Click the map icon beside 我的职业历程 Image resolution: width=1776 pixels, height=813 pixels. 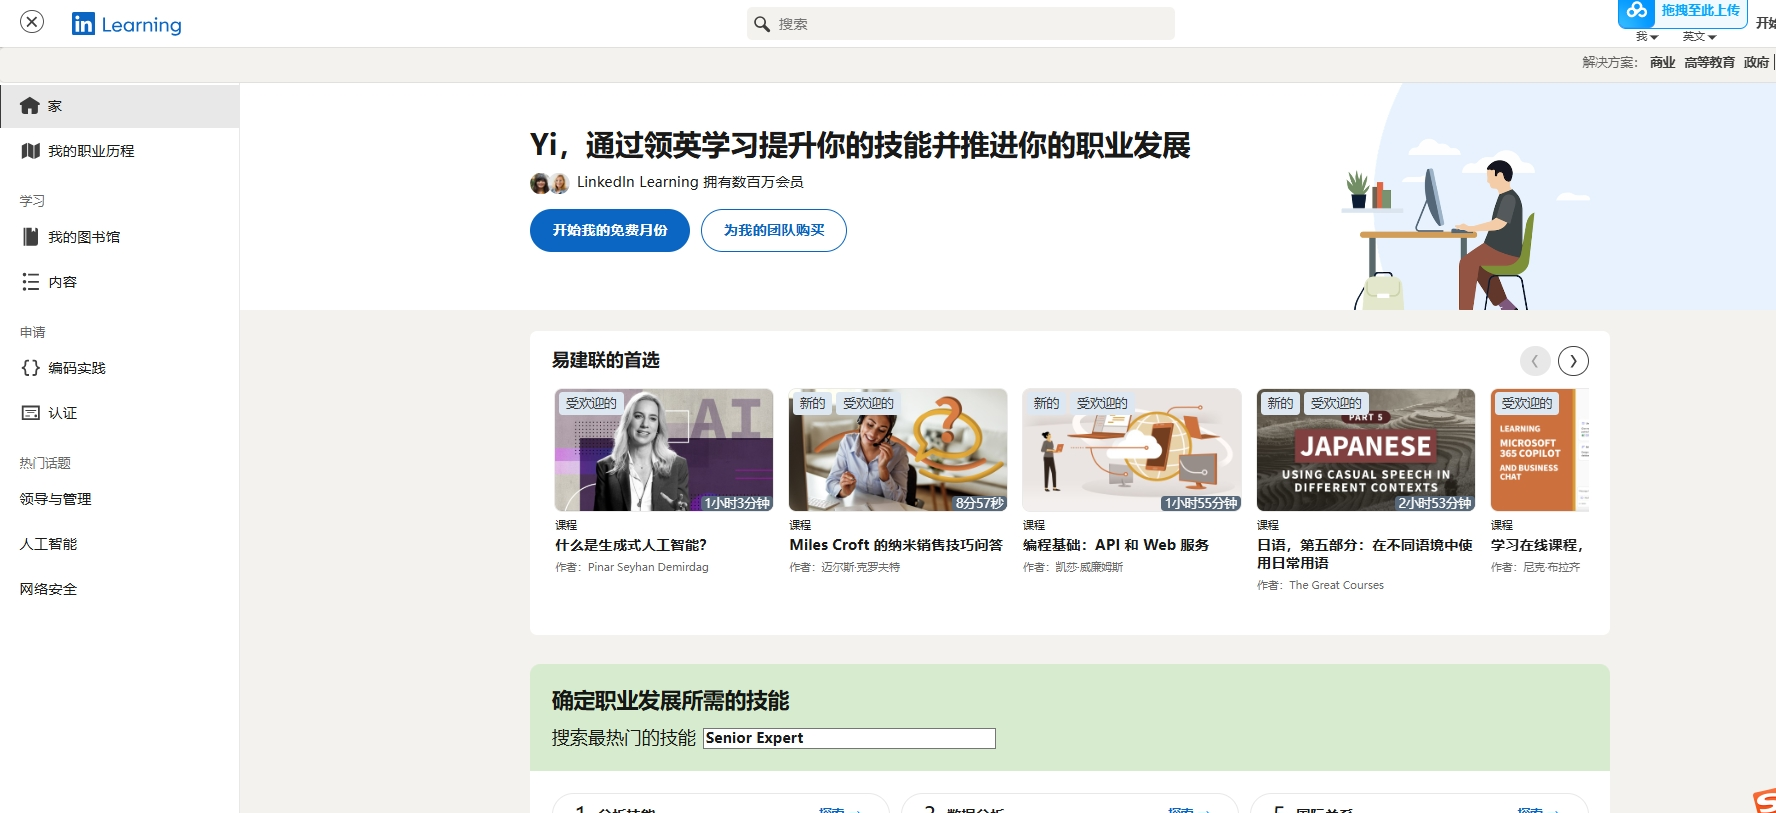coord(31,151)
